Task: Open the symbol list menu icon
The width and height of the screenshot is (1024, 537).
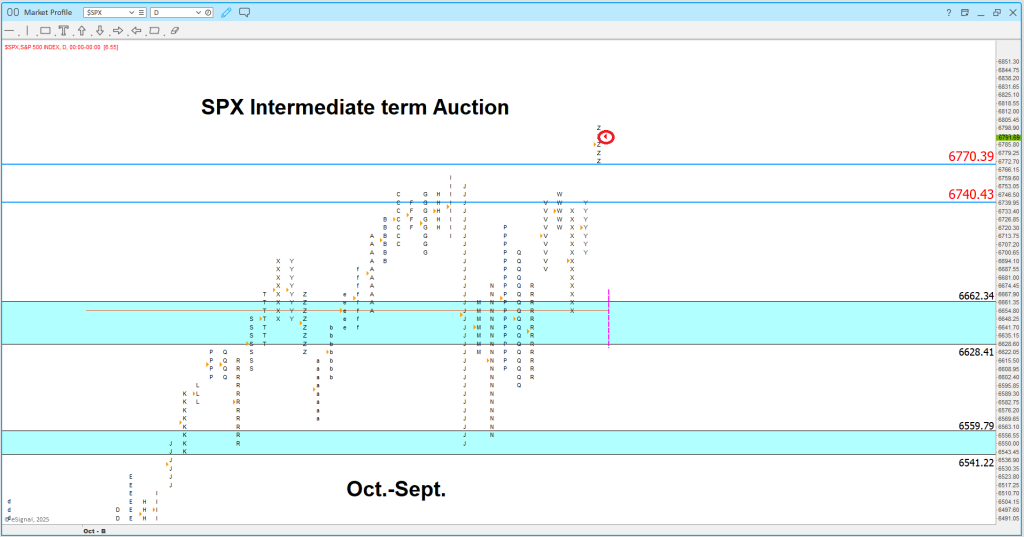Action: pos(141,12)
